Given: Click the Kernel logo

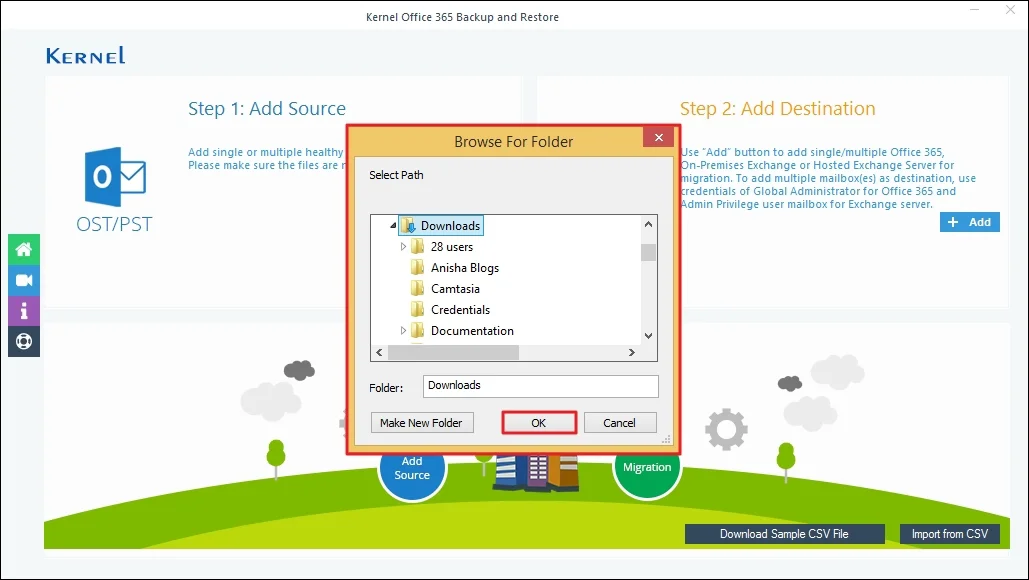Looking at the screenshot, I should point(85,56).
